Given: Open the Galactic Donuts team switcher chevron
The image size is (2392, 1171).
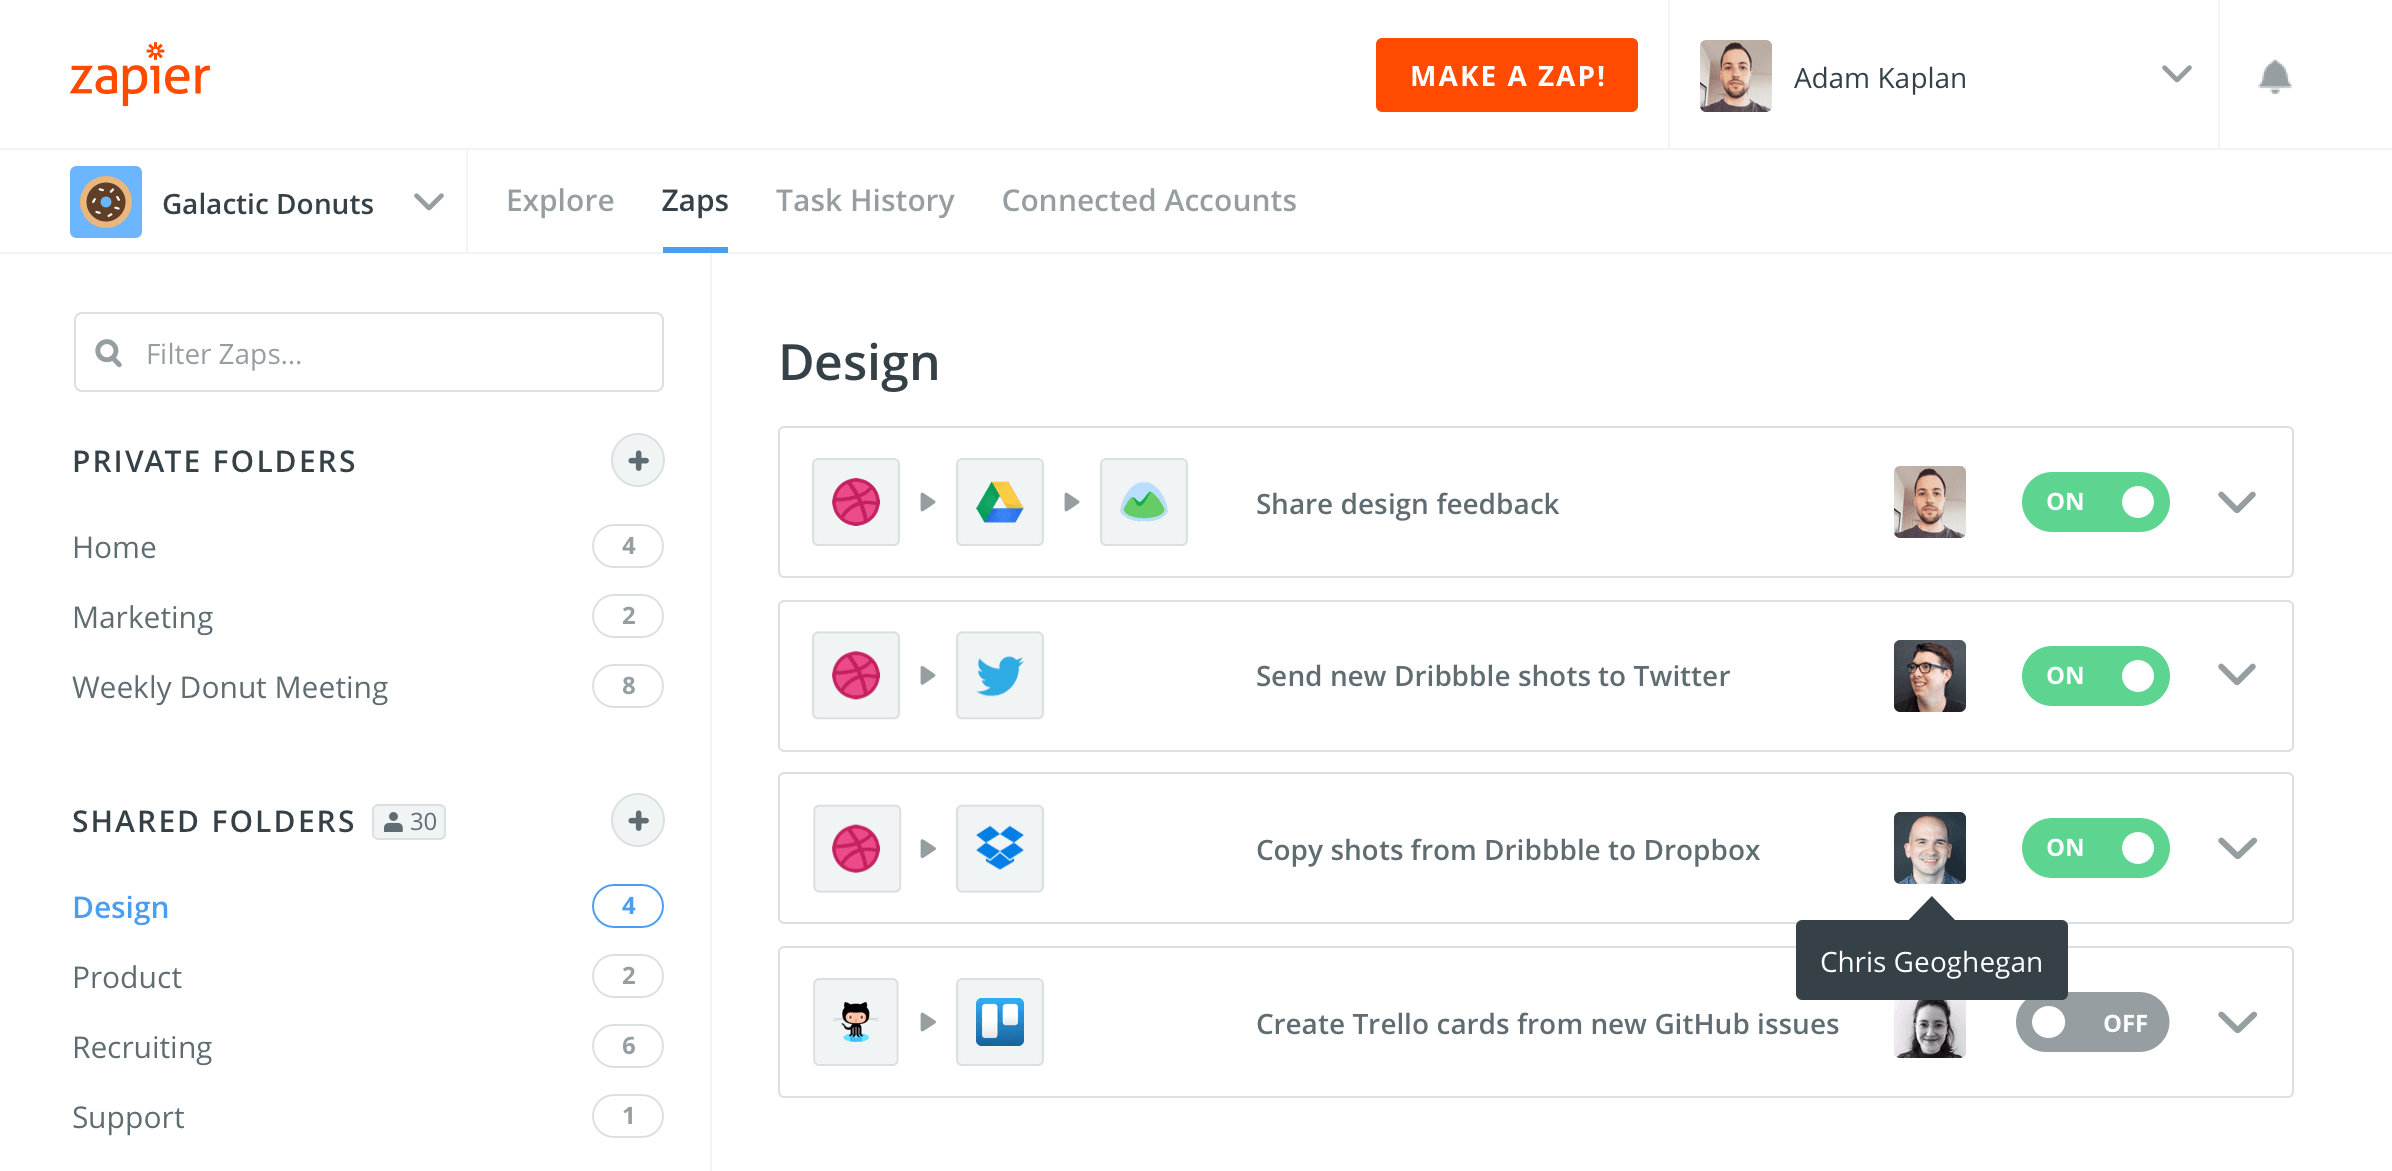Looking at the screenshot, I should 429,202.
